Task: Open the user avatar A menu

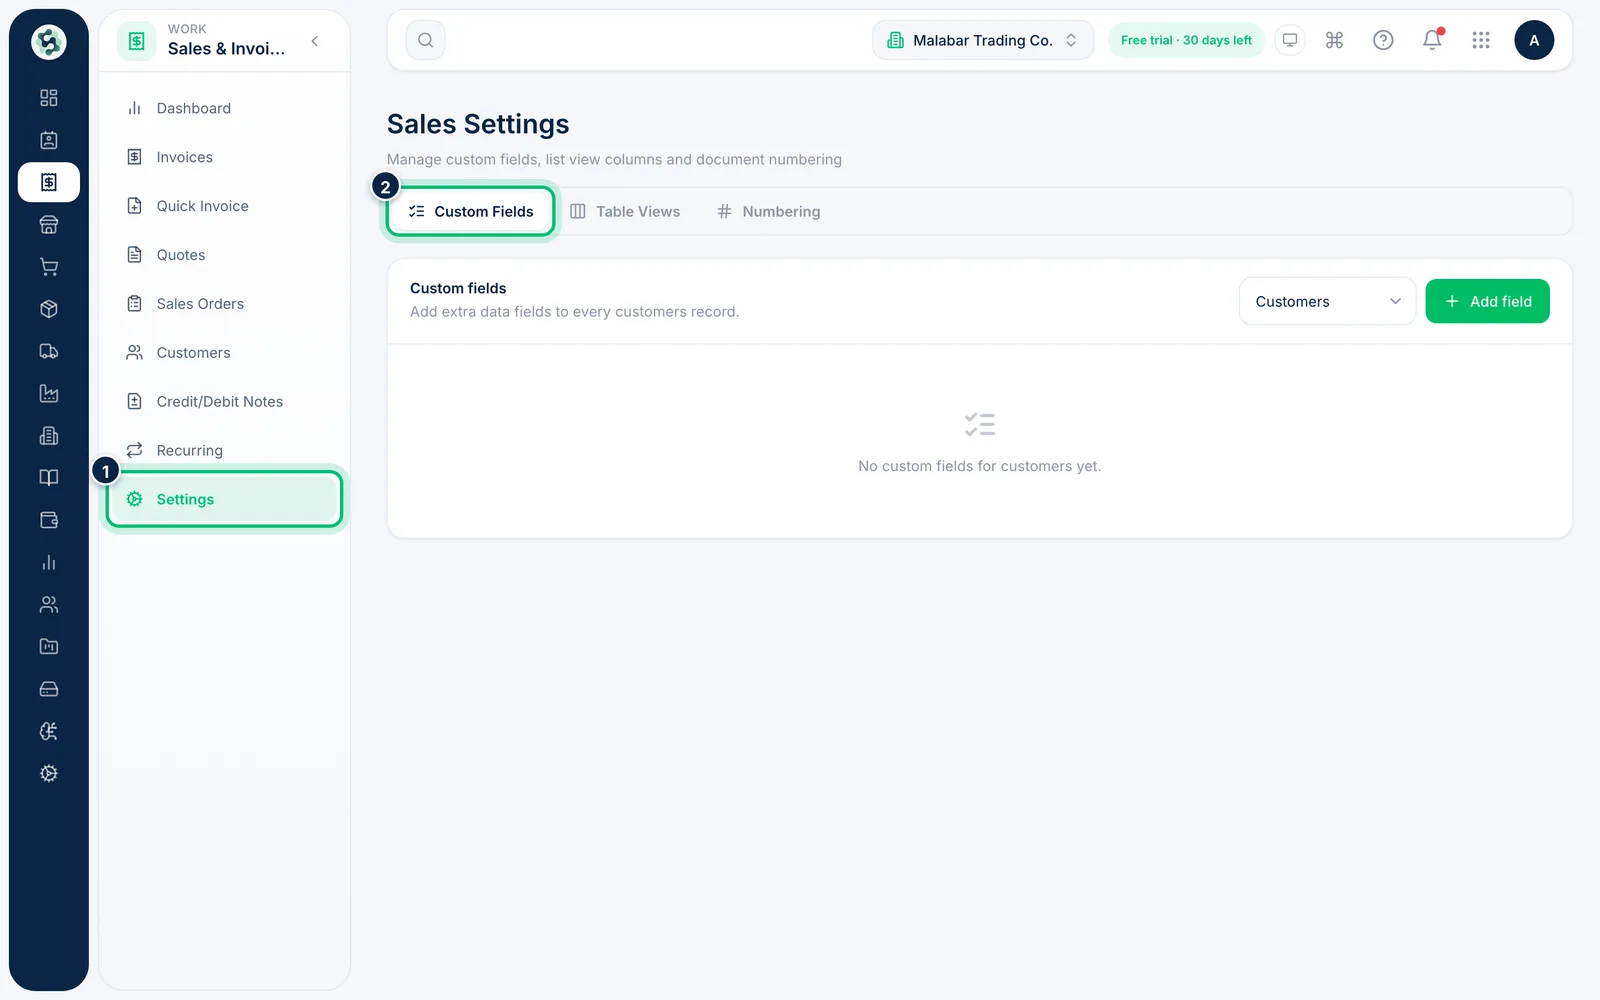Action: pyautogui.click(x=1534, y=40)
